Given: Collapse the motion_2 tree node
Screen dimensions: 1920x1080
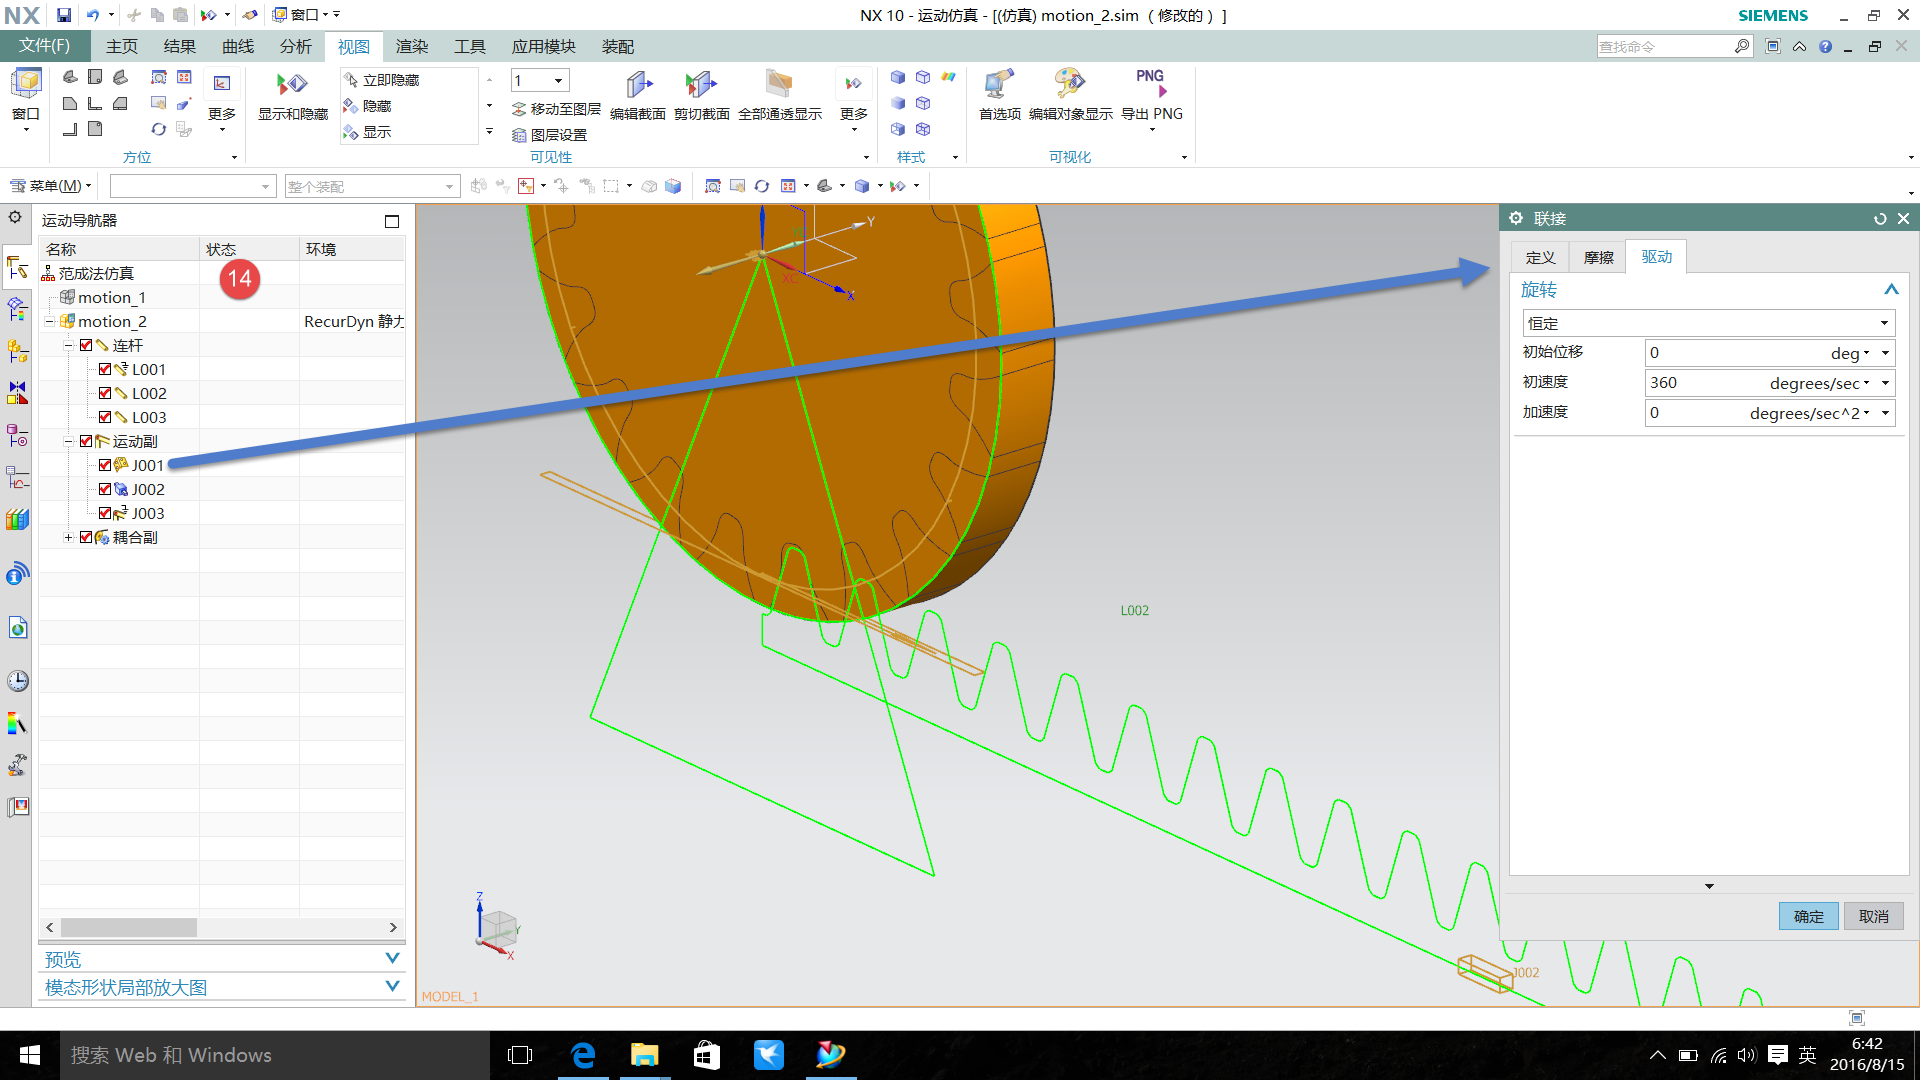Looking at the screenshot, I should [x=49, y=321].
